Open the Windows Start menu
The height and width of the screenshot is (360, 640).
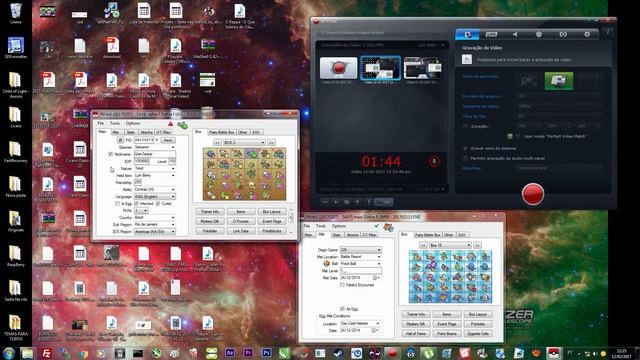[9, 353]
